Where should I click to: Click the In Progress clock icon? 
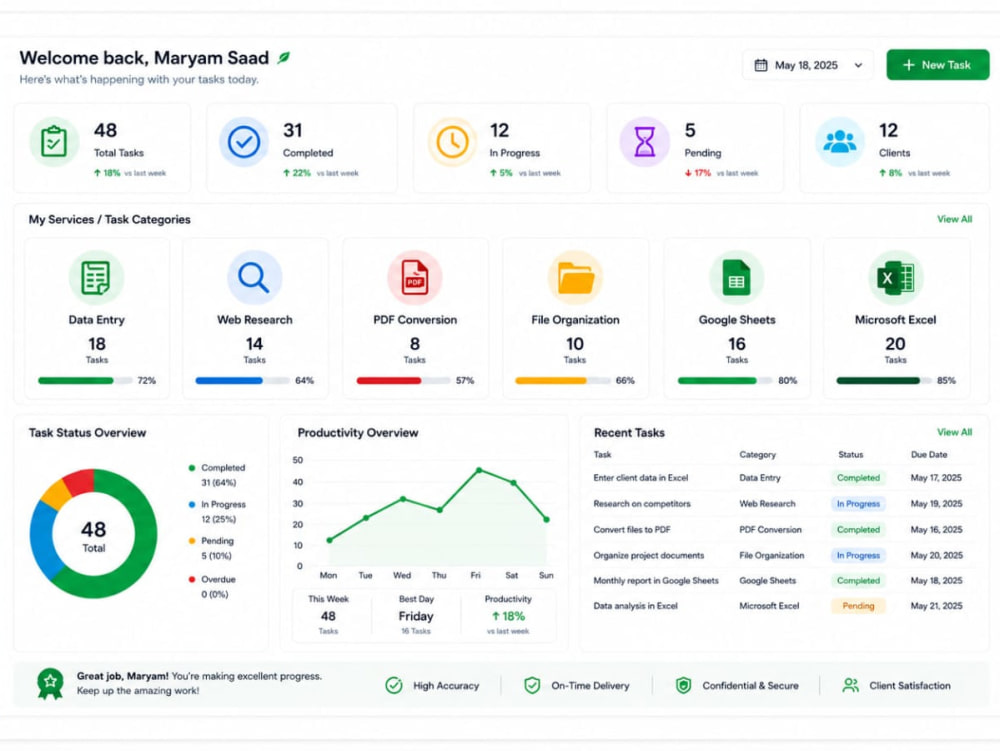pos(452,142)
